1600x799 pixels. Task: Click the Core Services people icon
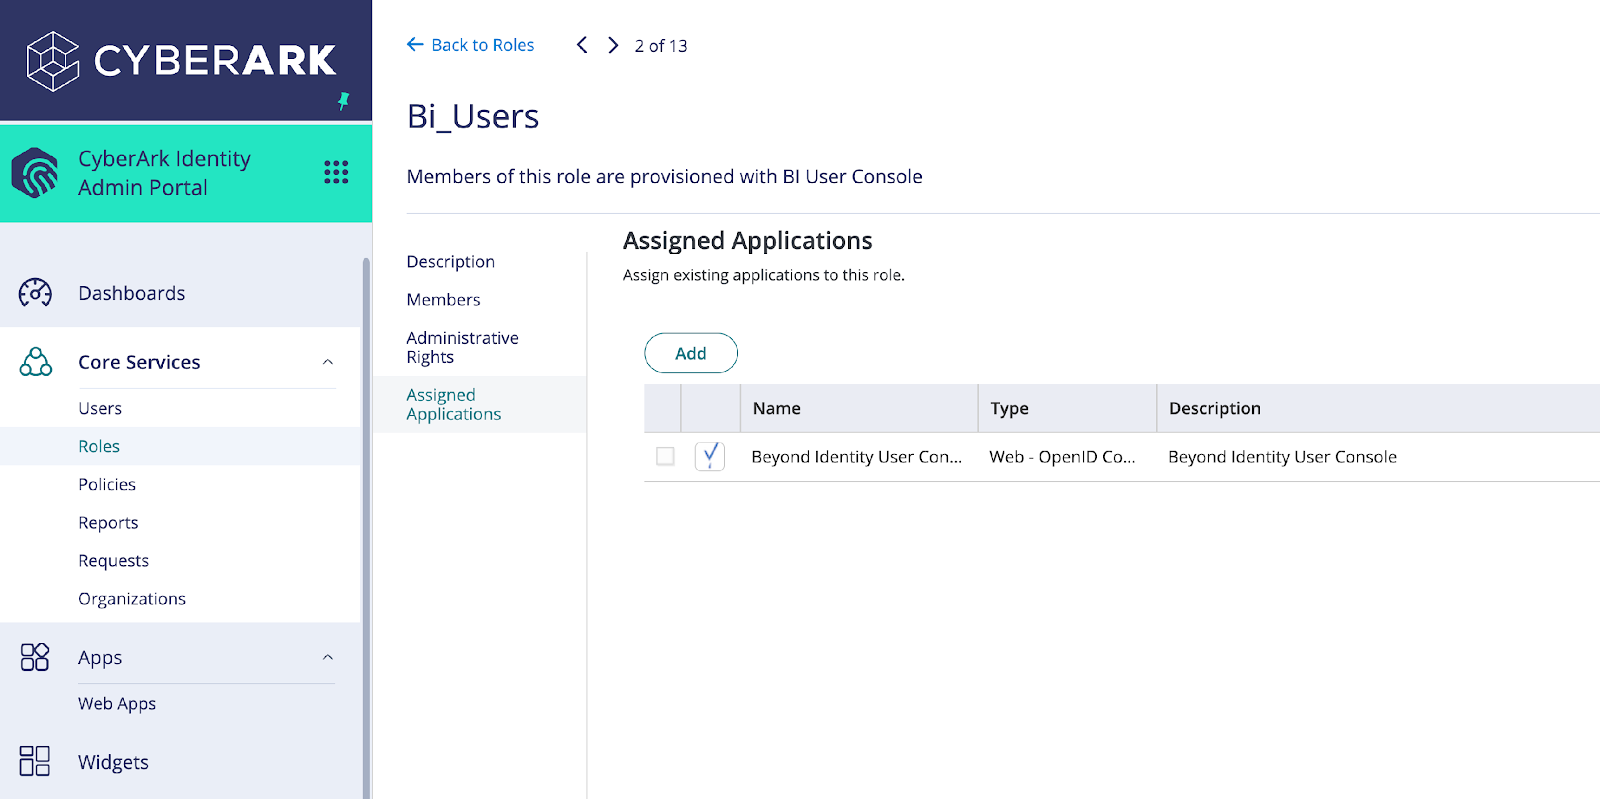(35, 362)
